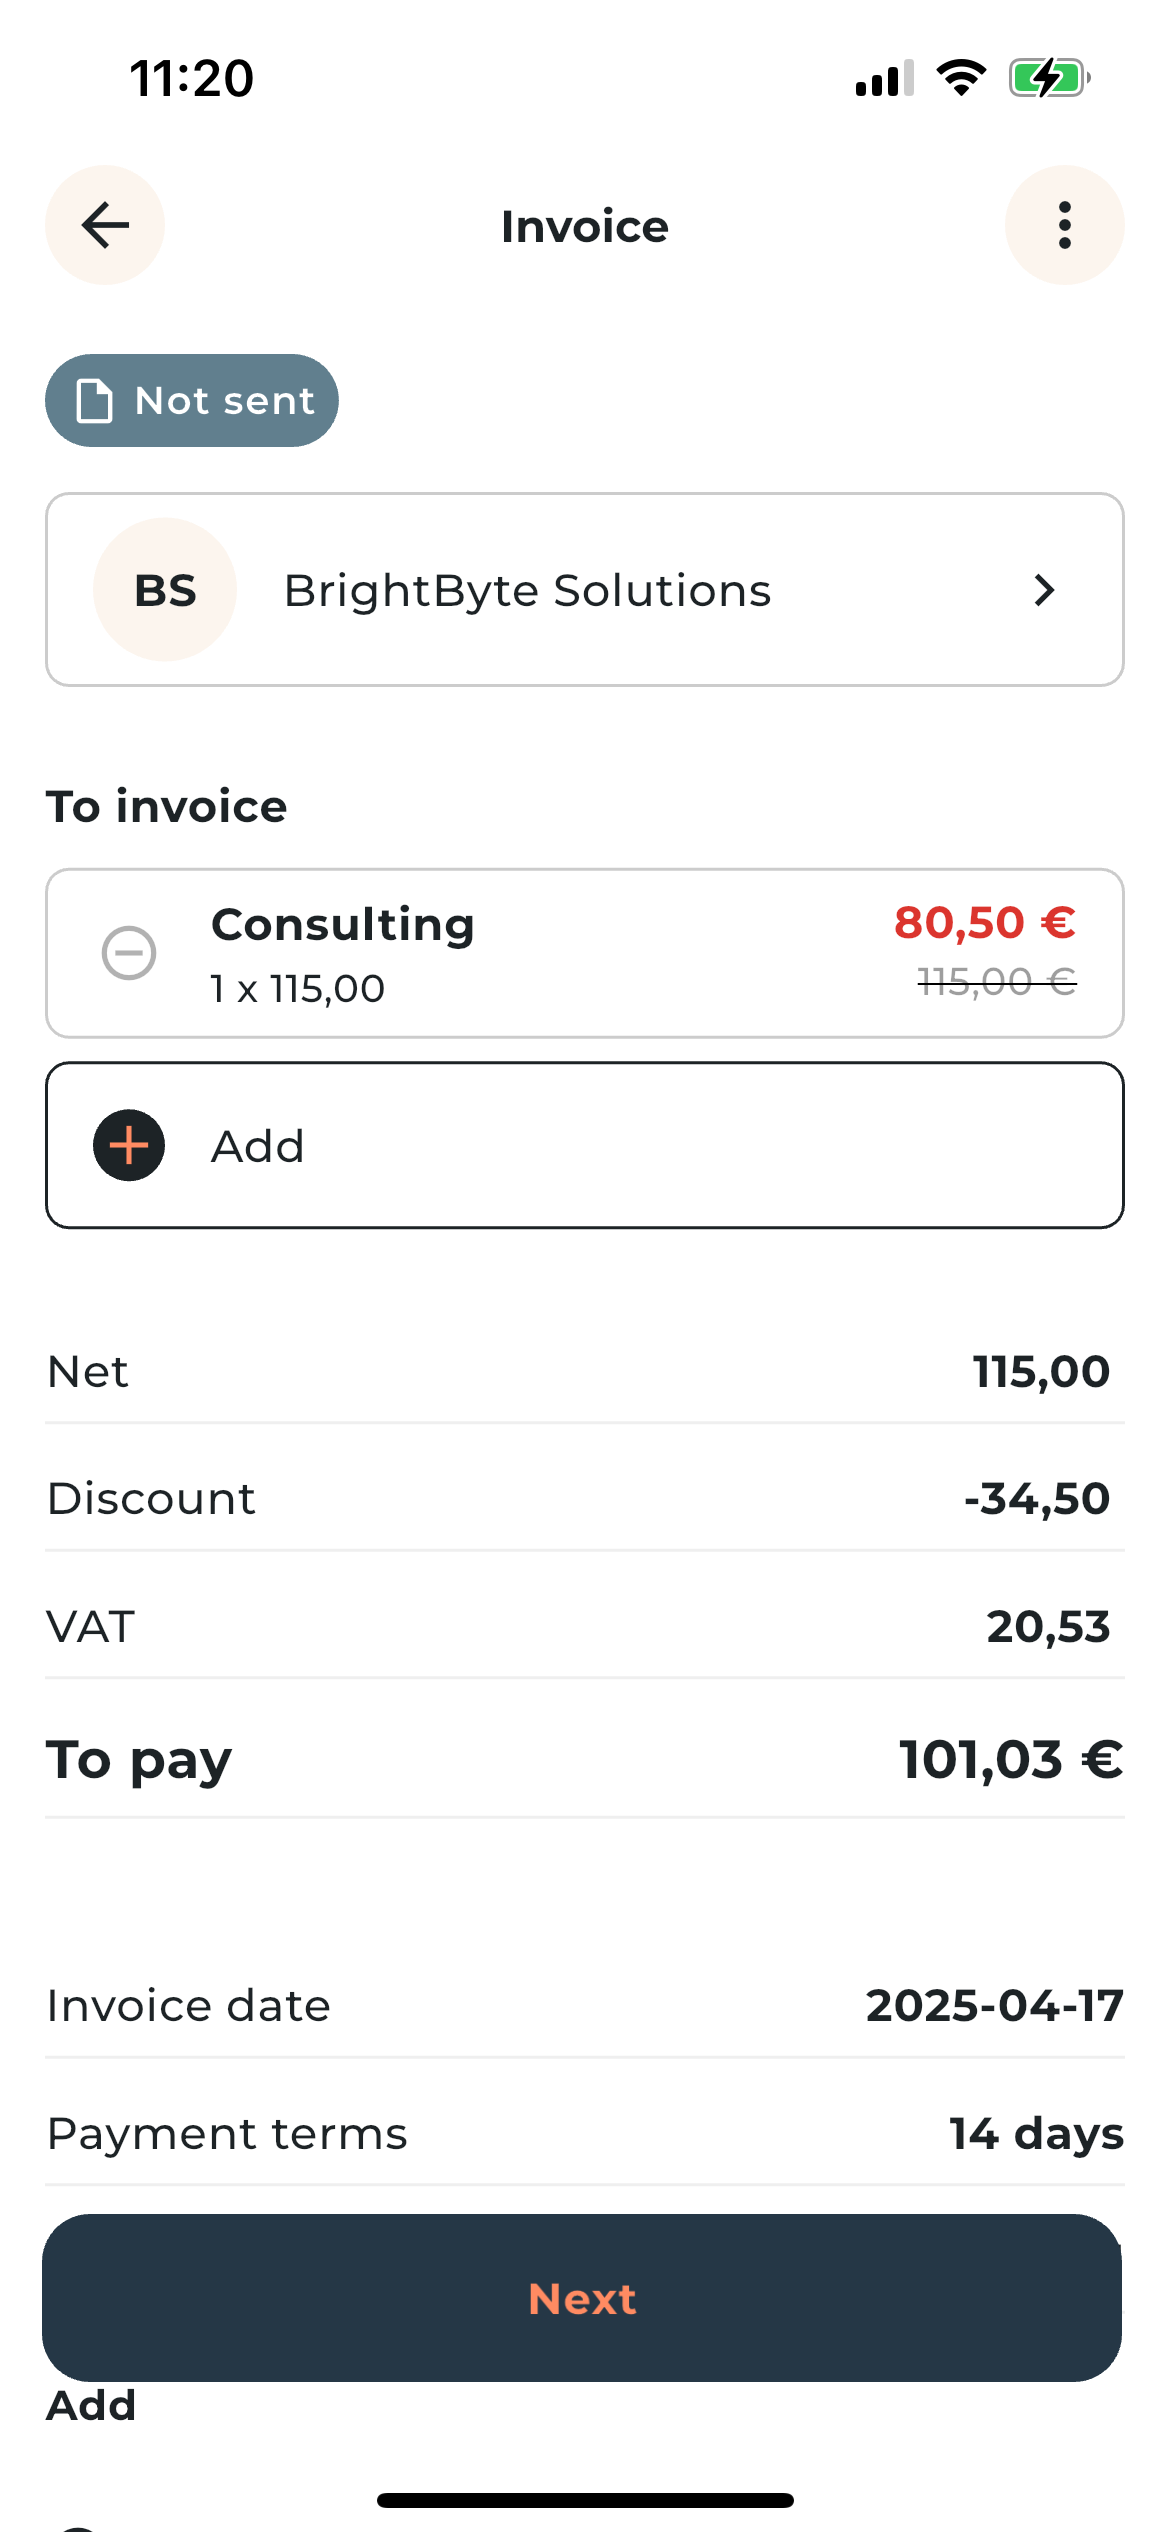
Task: Tap the BS customer avatar
Action: tap(165, 590)
